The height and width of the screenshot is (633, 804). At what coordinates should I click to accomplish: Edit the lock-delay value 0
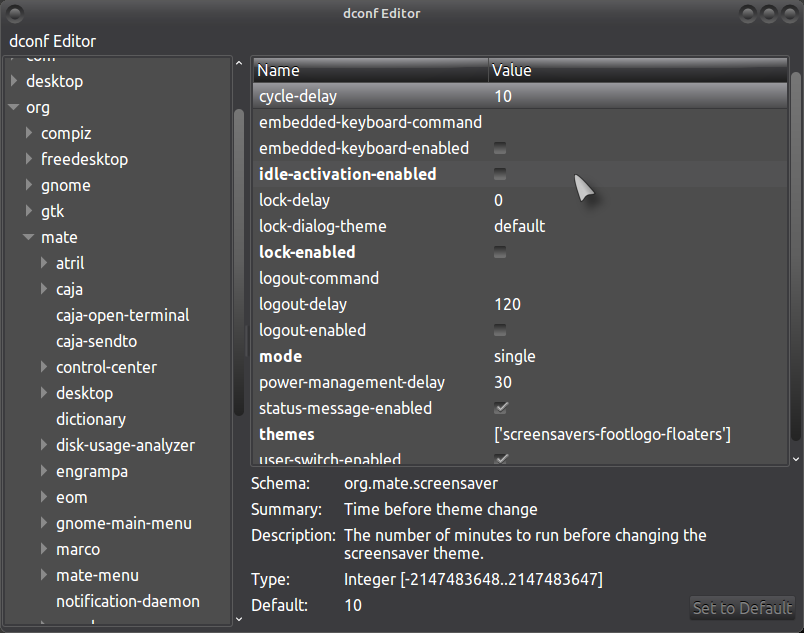pyautogui.click(x=498, y=200)
